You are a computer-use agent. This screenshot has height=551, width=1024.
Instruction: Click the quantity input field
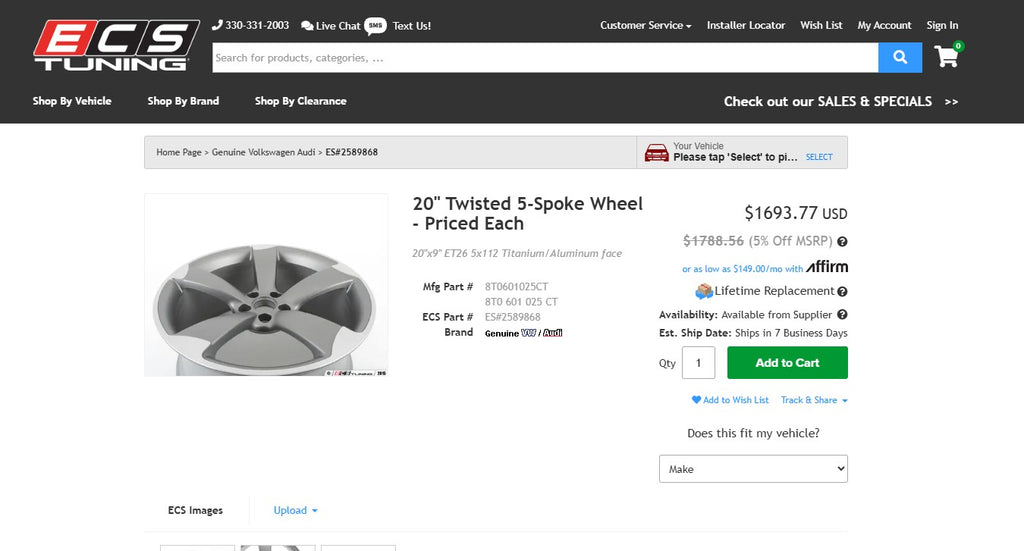pyautogui.click(x=698, y=363)
